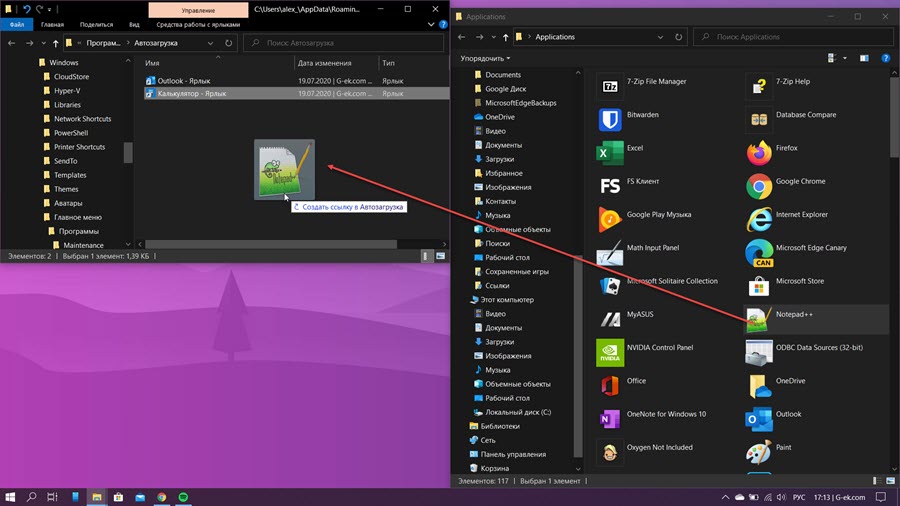Refresh the Автозагрузка folder view
Image resolution: width=900 pixels, height=506 pixels.
click(x=228, y=43)
